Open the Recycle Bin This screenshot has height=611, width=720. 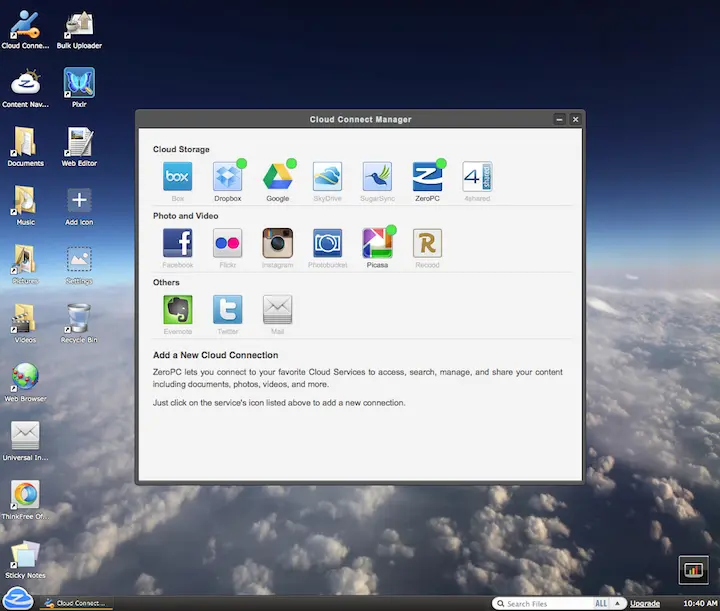79,323
